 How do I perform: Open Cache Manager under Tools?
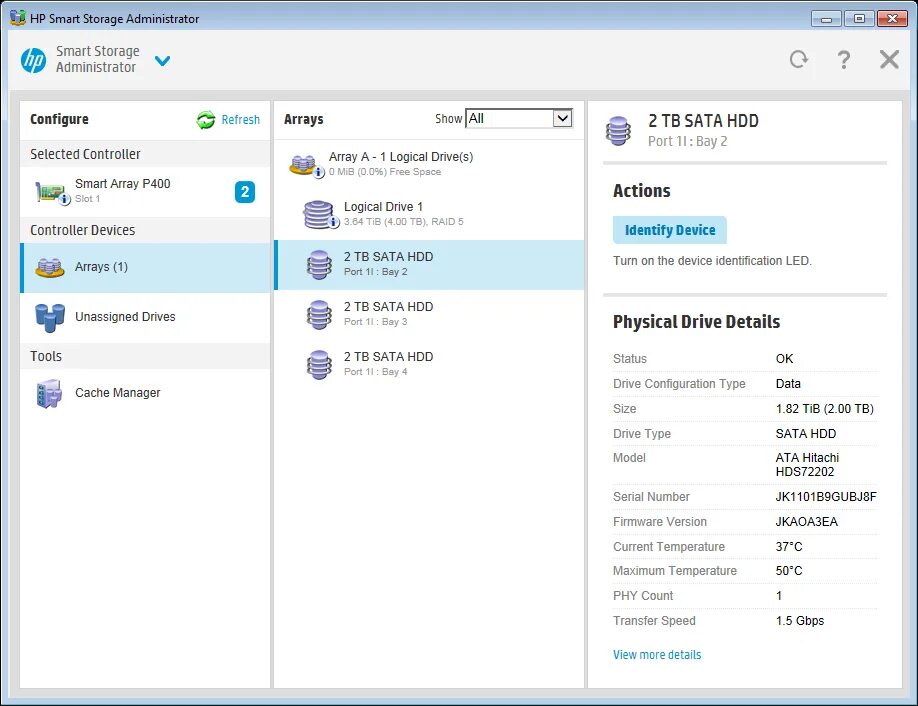145,393
